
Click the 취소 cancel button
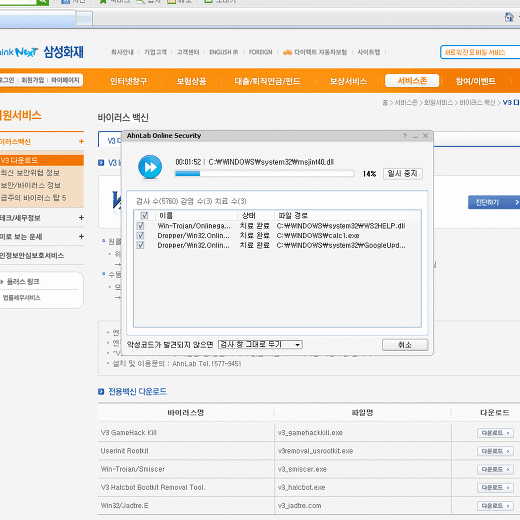click(405, 345)
